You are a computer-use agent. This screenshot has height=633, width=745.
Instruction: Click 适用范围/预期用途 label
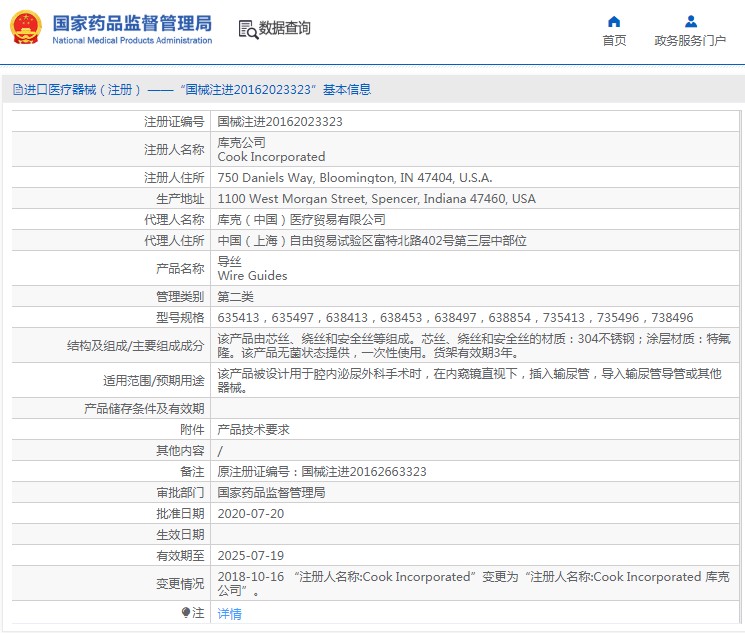coord(153,381)
